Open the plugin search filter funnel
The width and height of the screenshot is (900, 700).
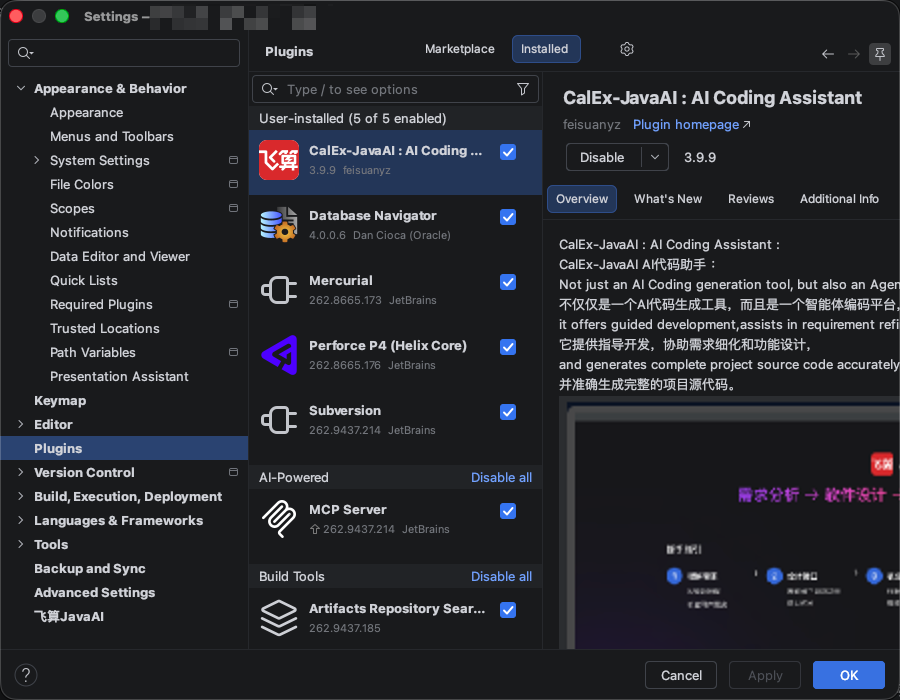click(523, 89)
